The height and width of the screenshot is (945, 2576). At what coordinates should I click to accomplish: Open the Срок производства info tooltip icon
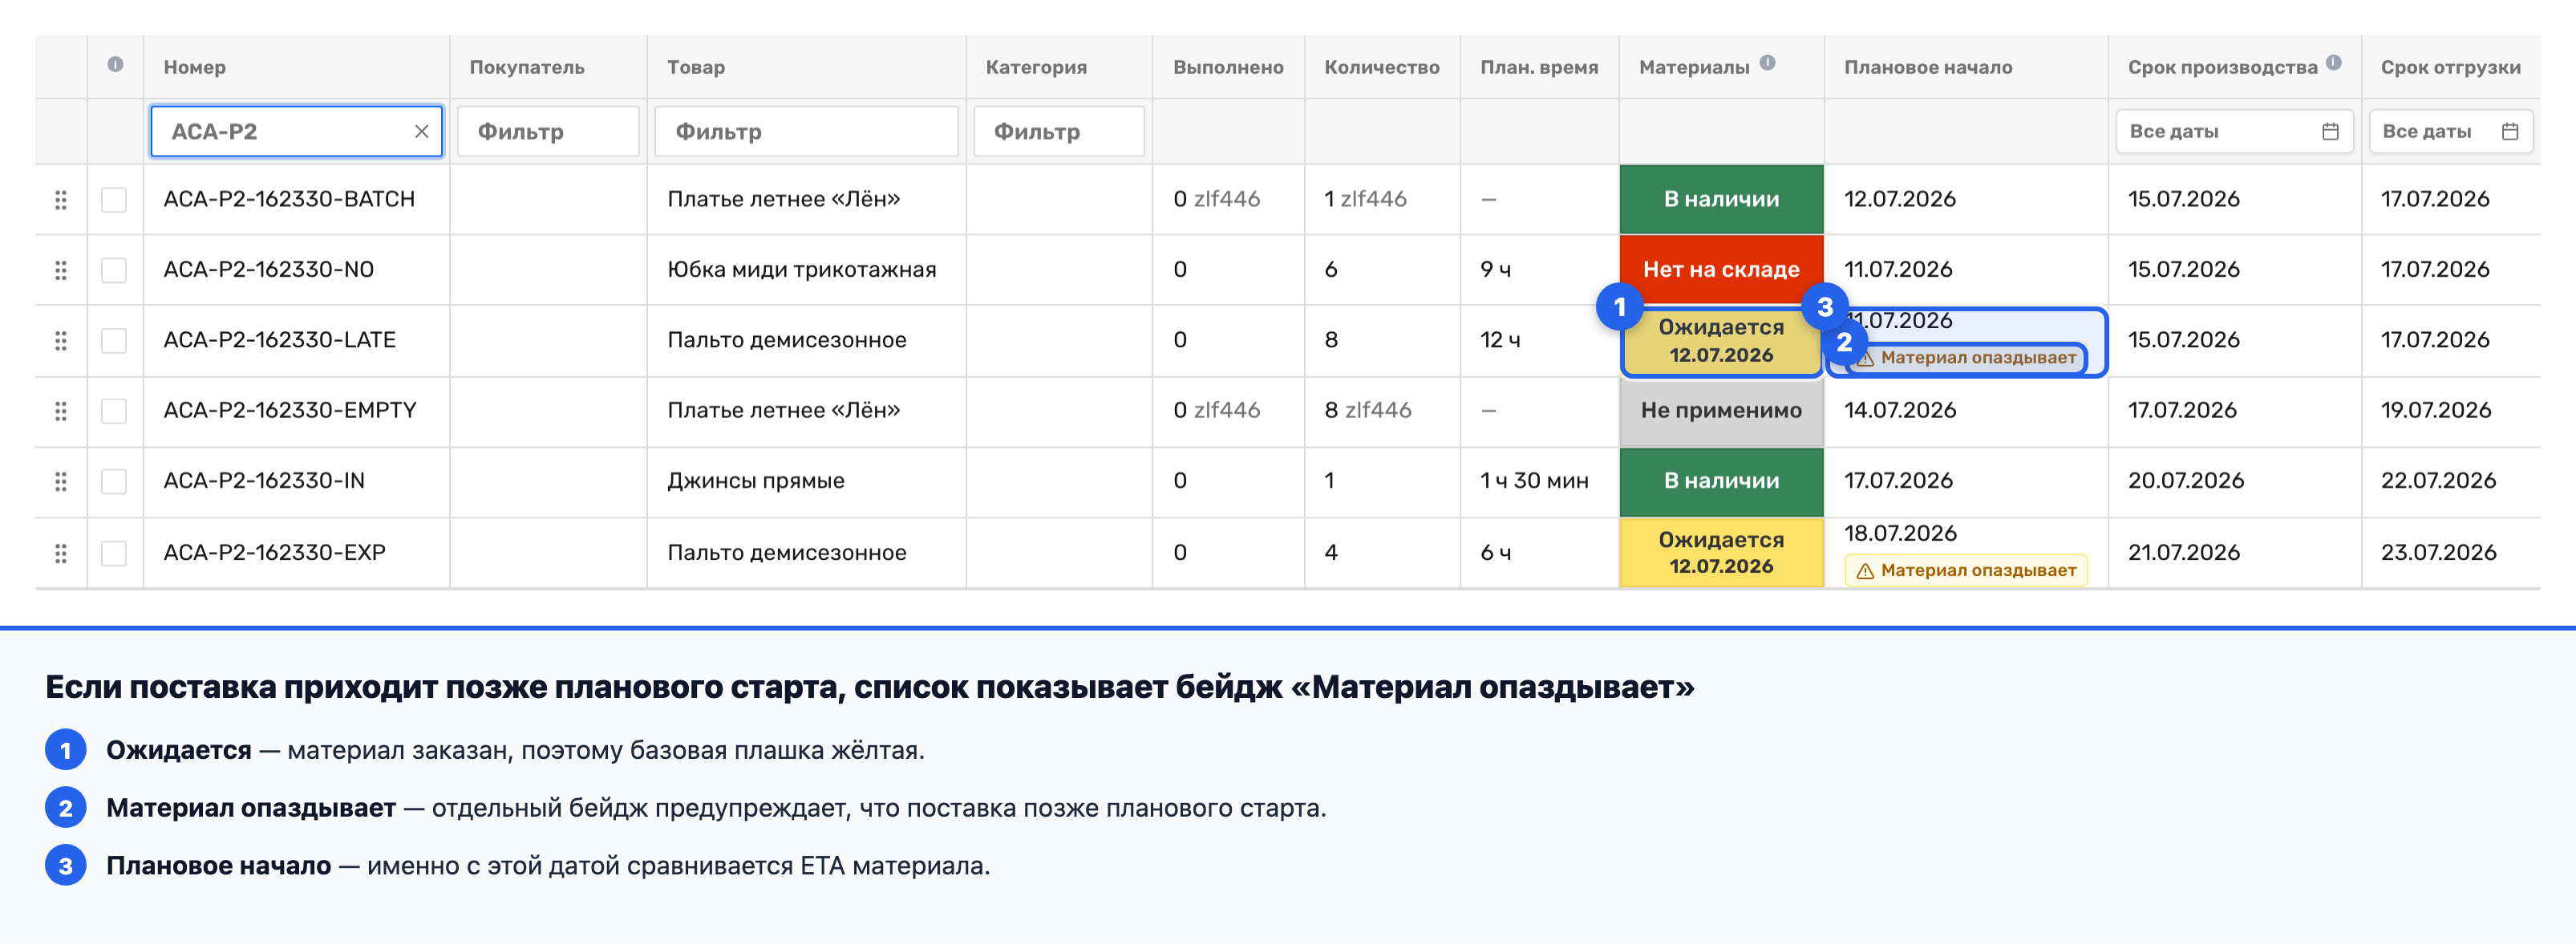[2334, 62]
